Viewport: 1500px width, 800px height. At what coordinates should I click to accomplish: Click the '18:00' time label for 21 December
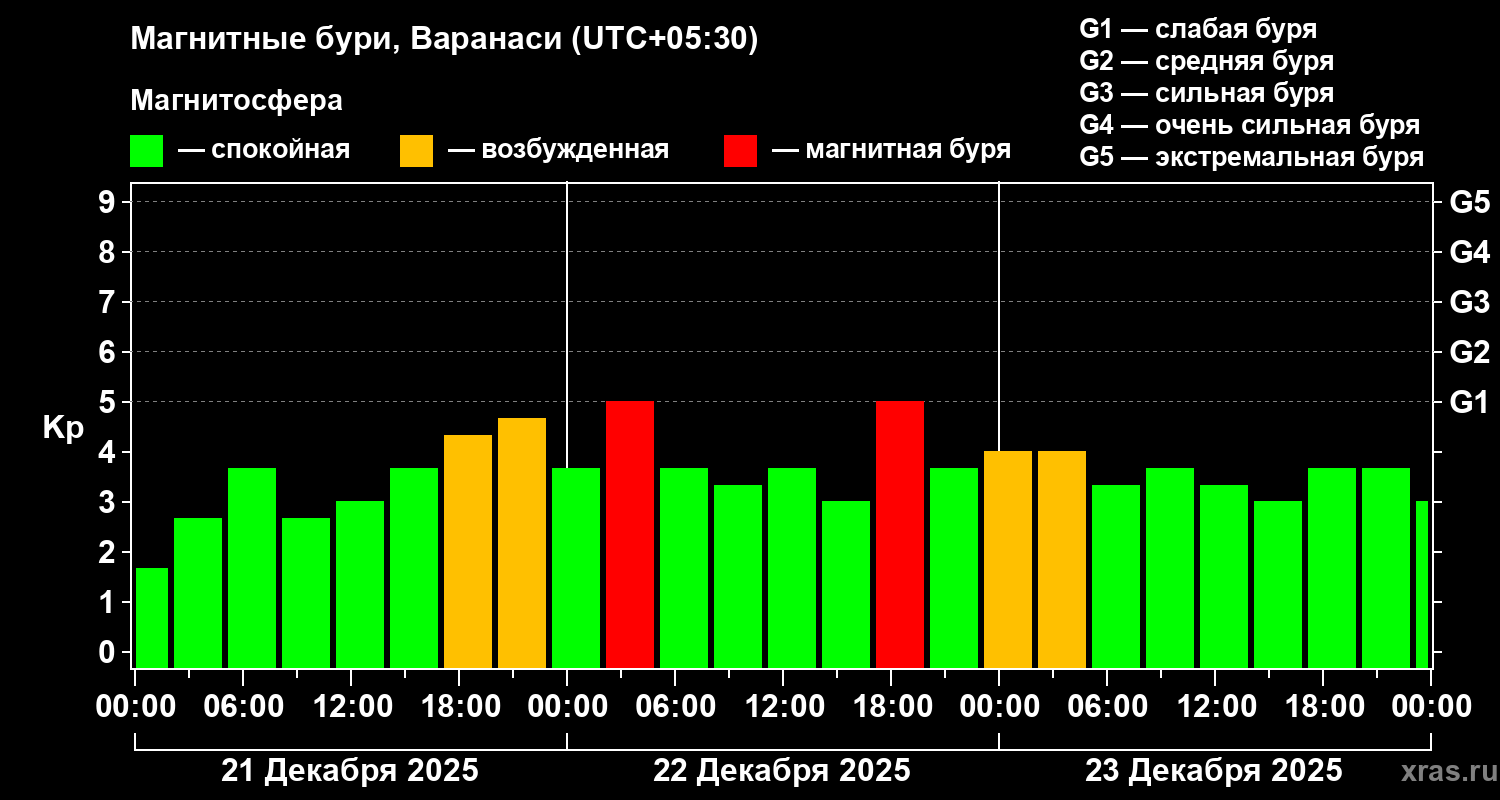459,706
